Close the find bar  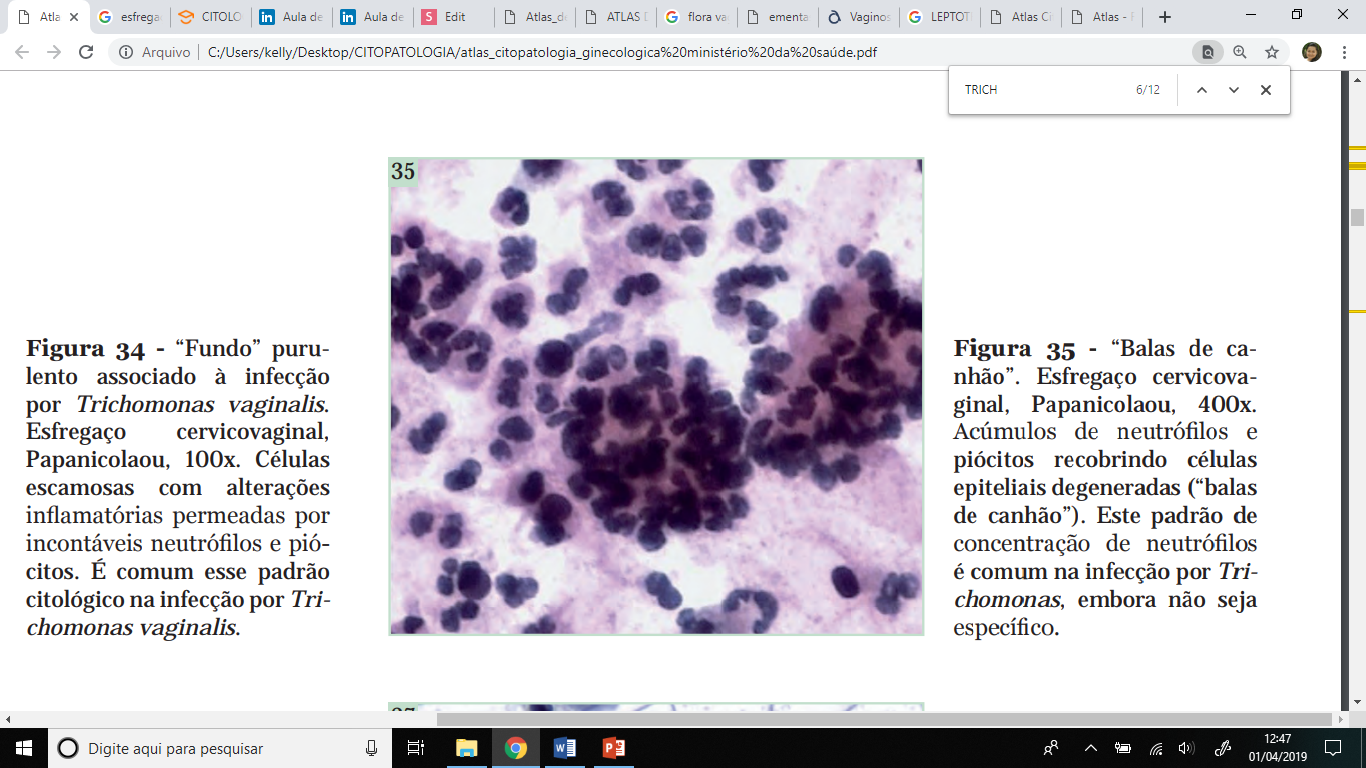1266,90
